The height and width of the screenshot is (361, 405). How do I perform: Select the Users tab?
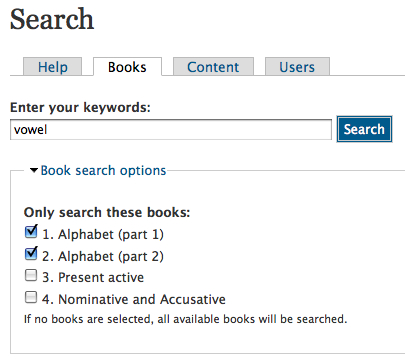297,67
